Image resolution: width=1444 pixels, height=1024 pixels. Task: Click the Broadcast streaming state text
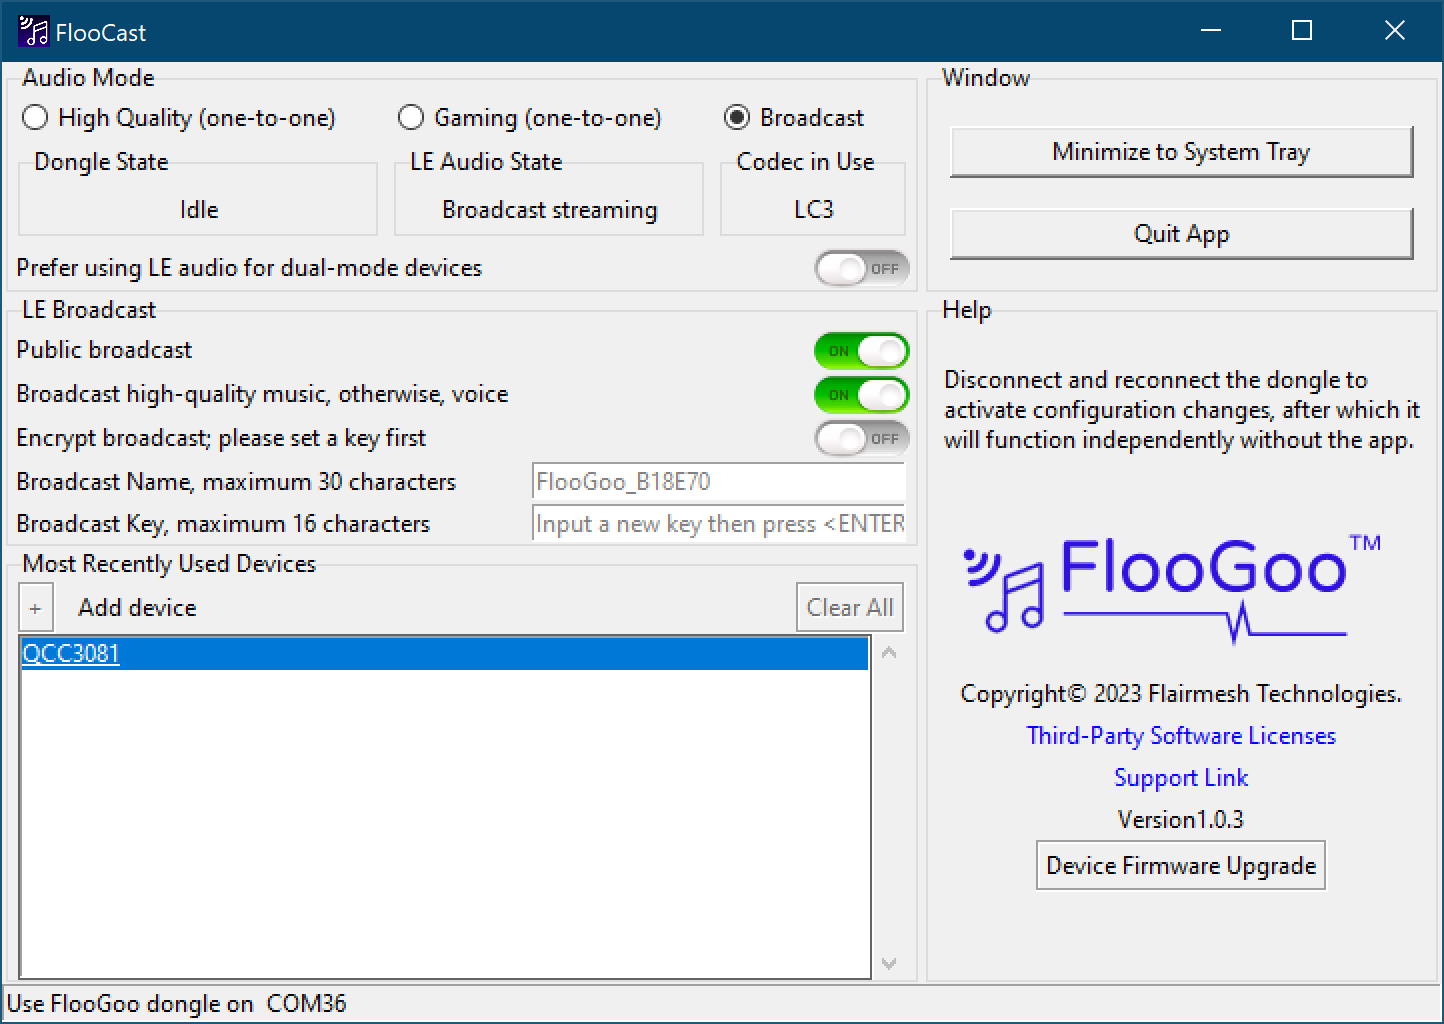(550, 210)
